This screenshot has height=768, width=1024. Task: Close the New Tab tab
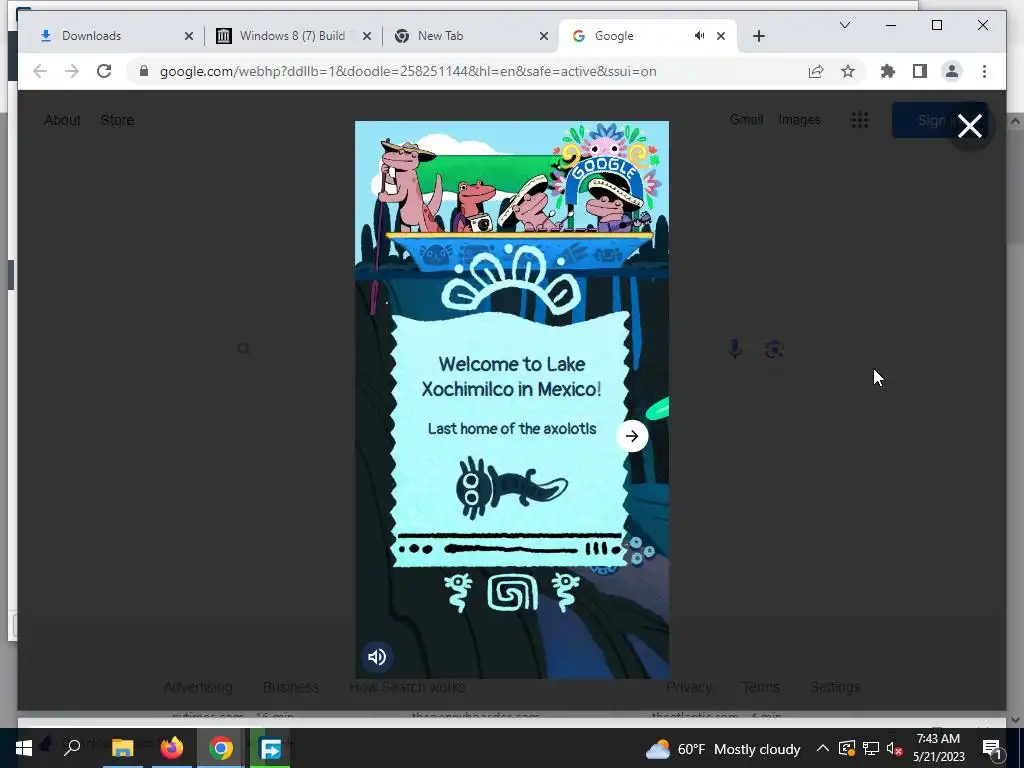pos(543,36)
